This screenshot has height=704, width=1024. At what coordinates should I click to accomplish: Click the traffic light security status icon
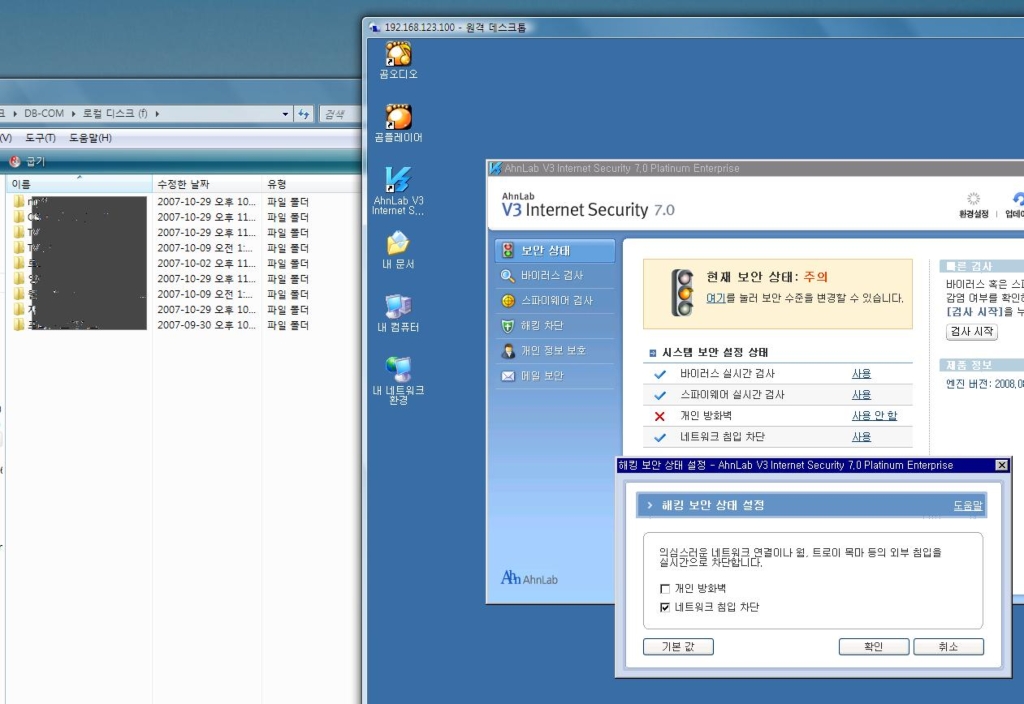(x=682, y=293)
